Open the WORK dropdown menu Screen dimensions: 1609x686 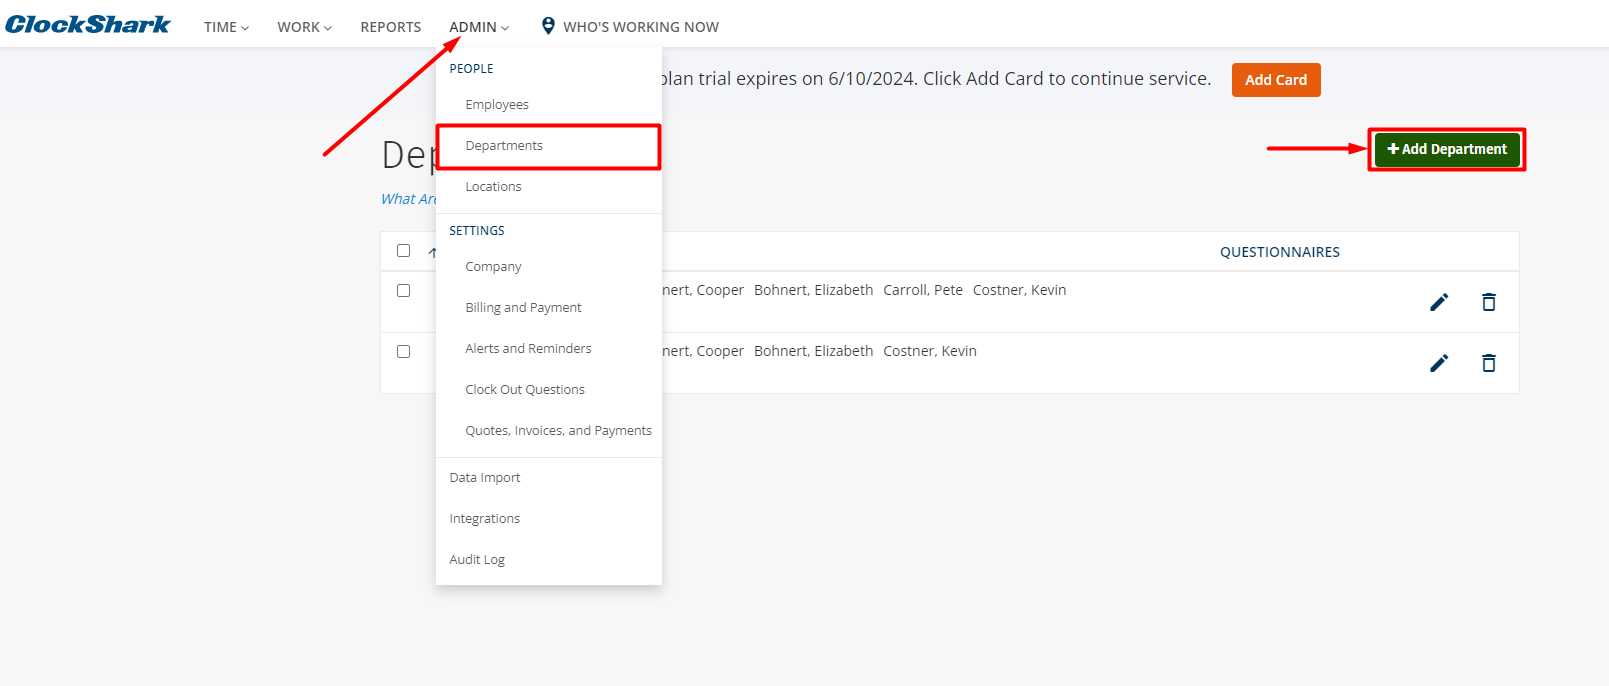point(304,27)
